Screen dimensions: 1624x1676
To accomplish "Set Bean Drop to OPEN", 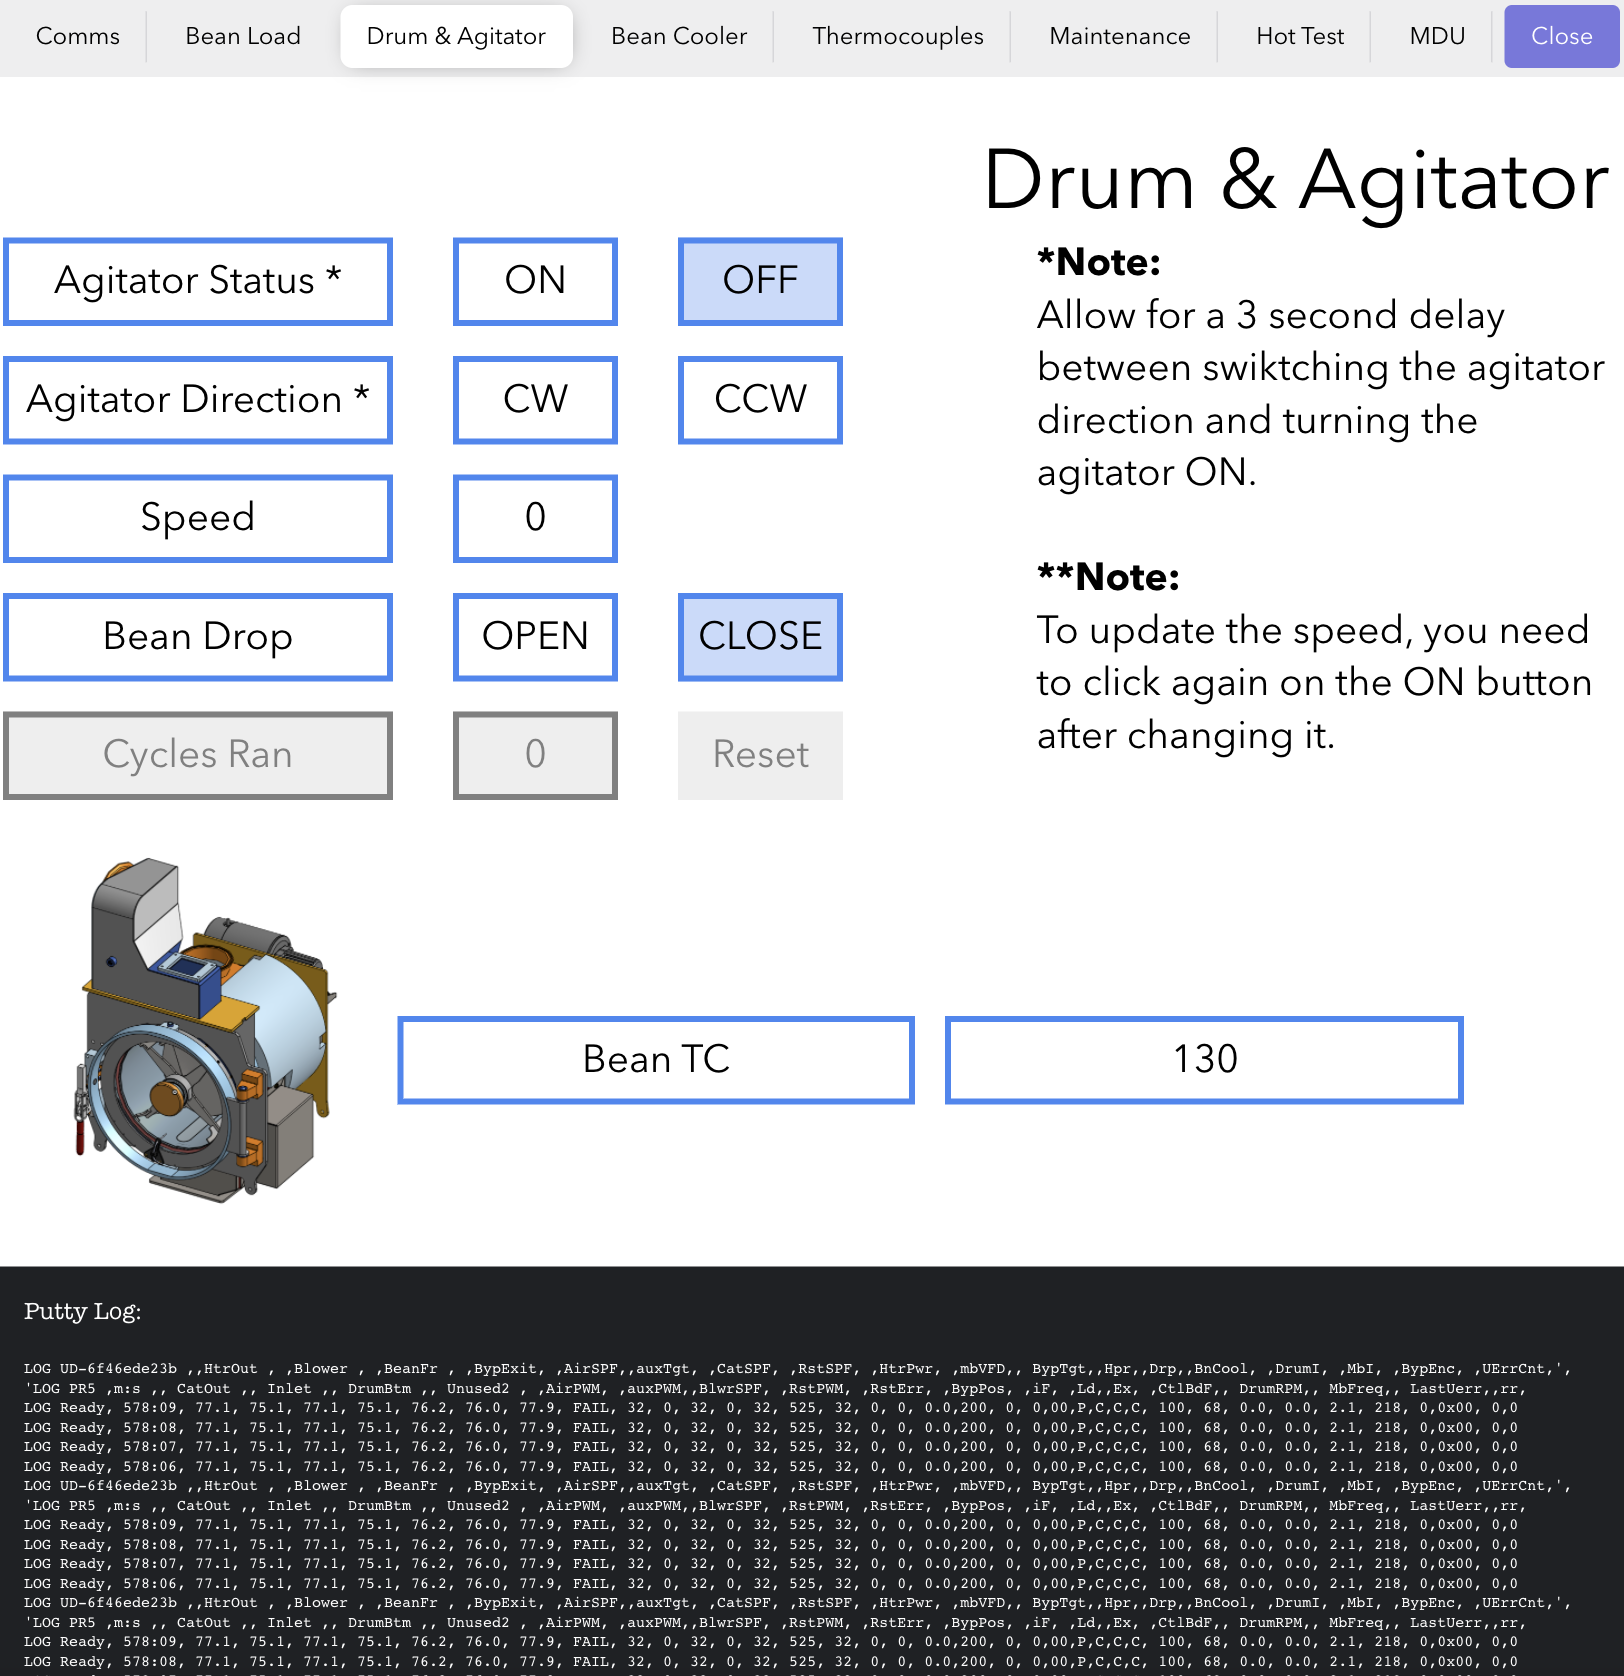I will pyautogui.click(x=535, y=637).
